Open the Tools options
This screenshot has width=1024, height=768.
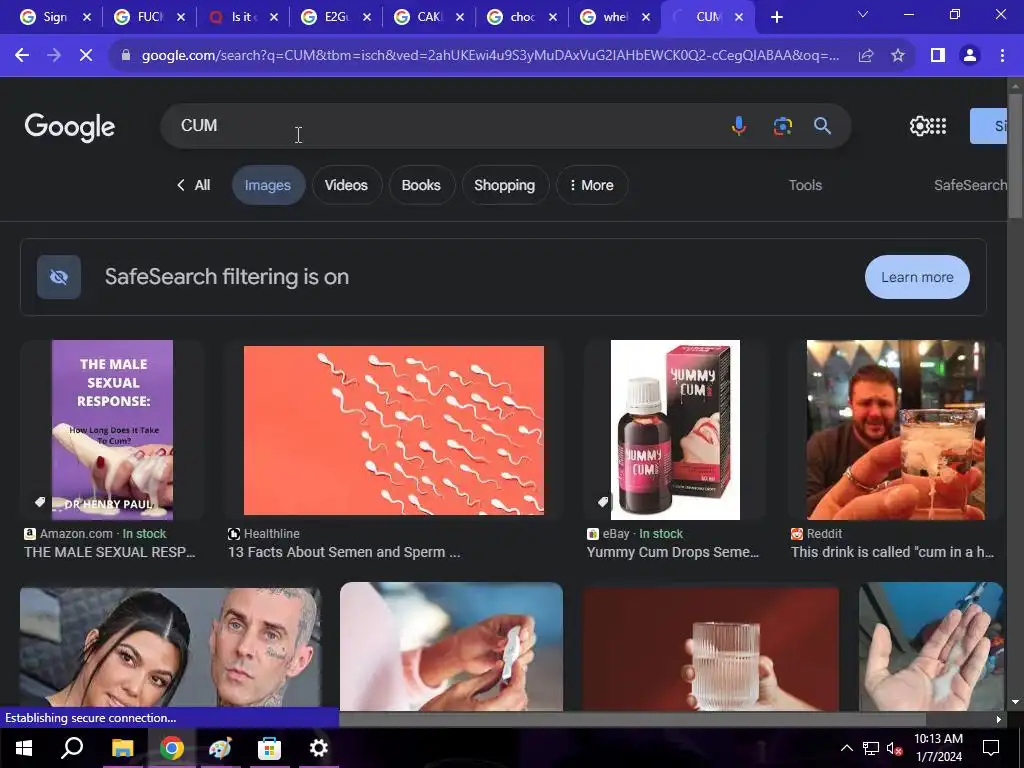point(805,185)
